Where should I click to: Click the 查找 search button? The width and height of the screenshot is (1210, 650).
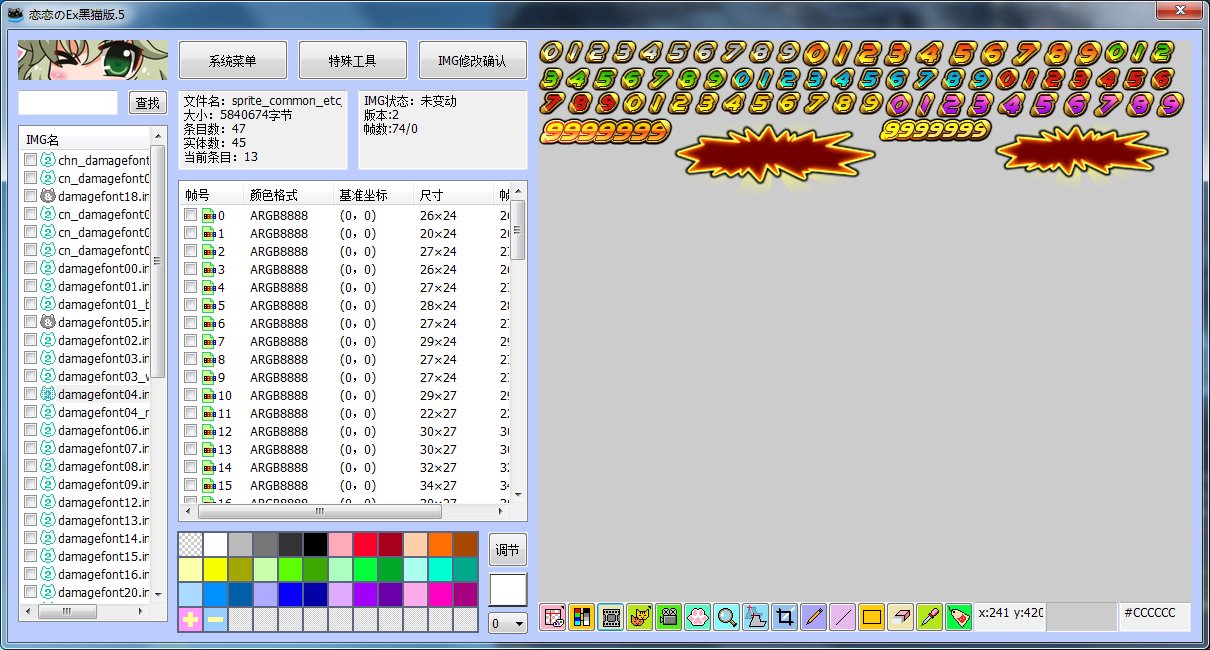[x=148, y=103]
